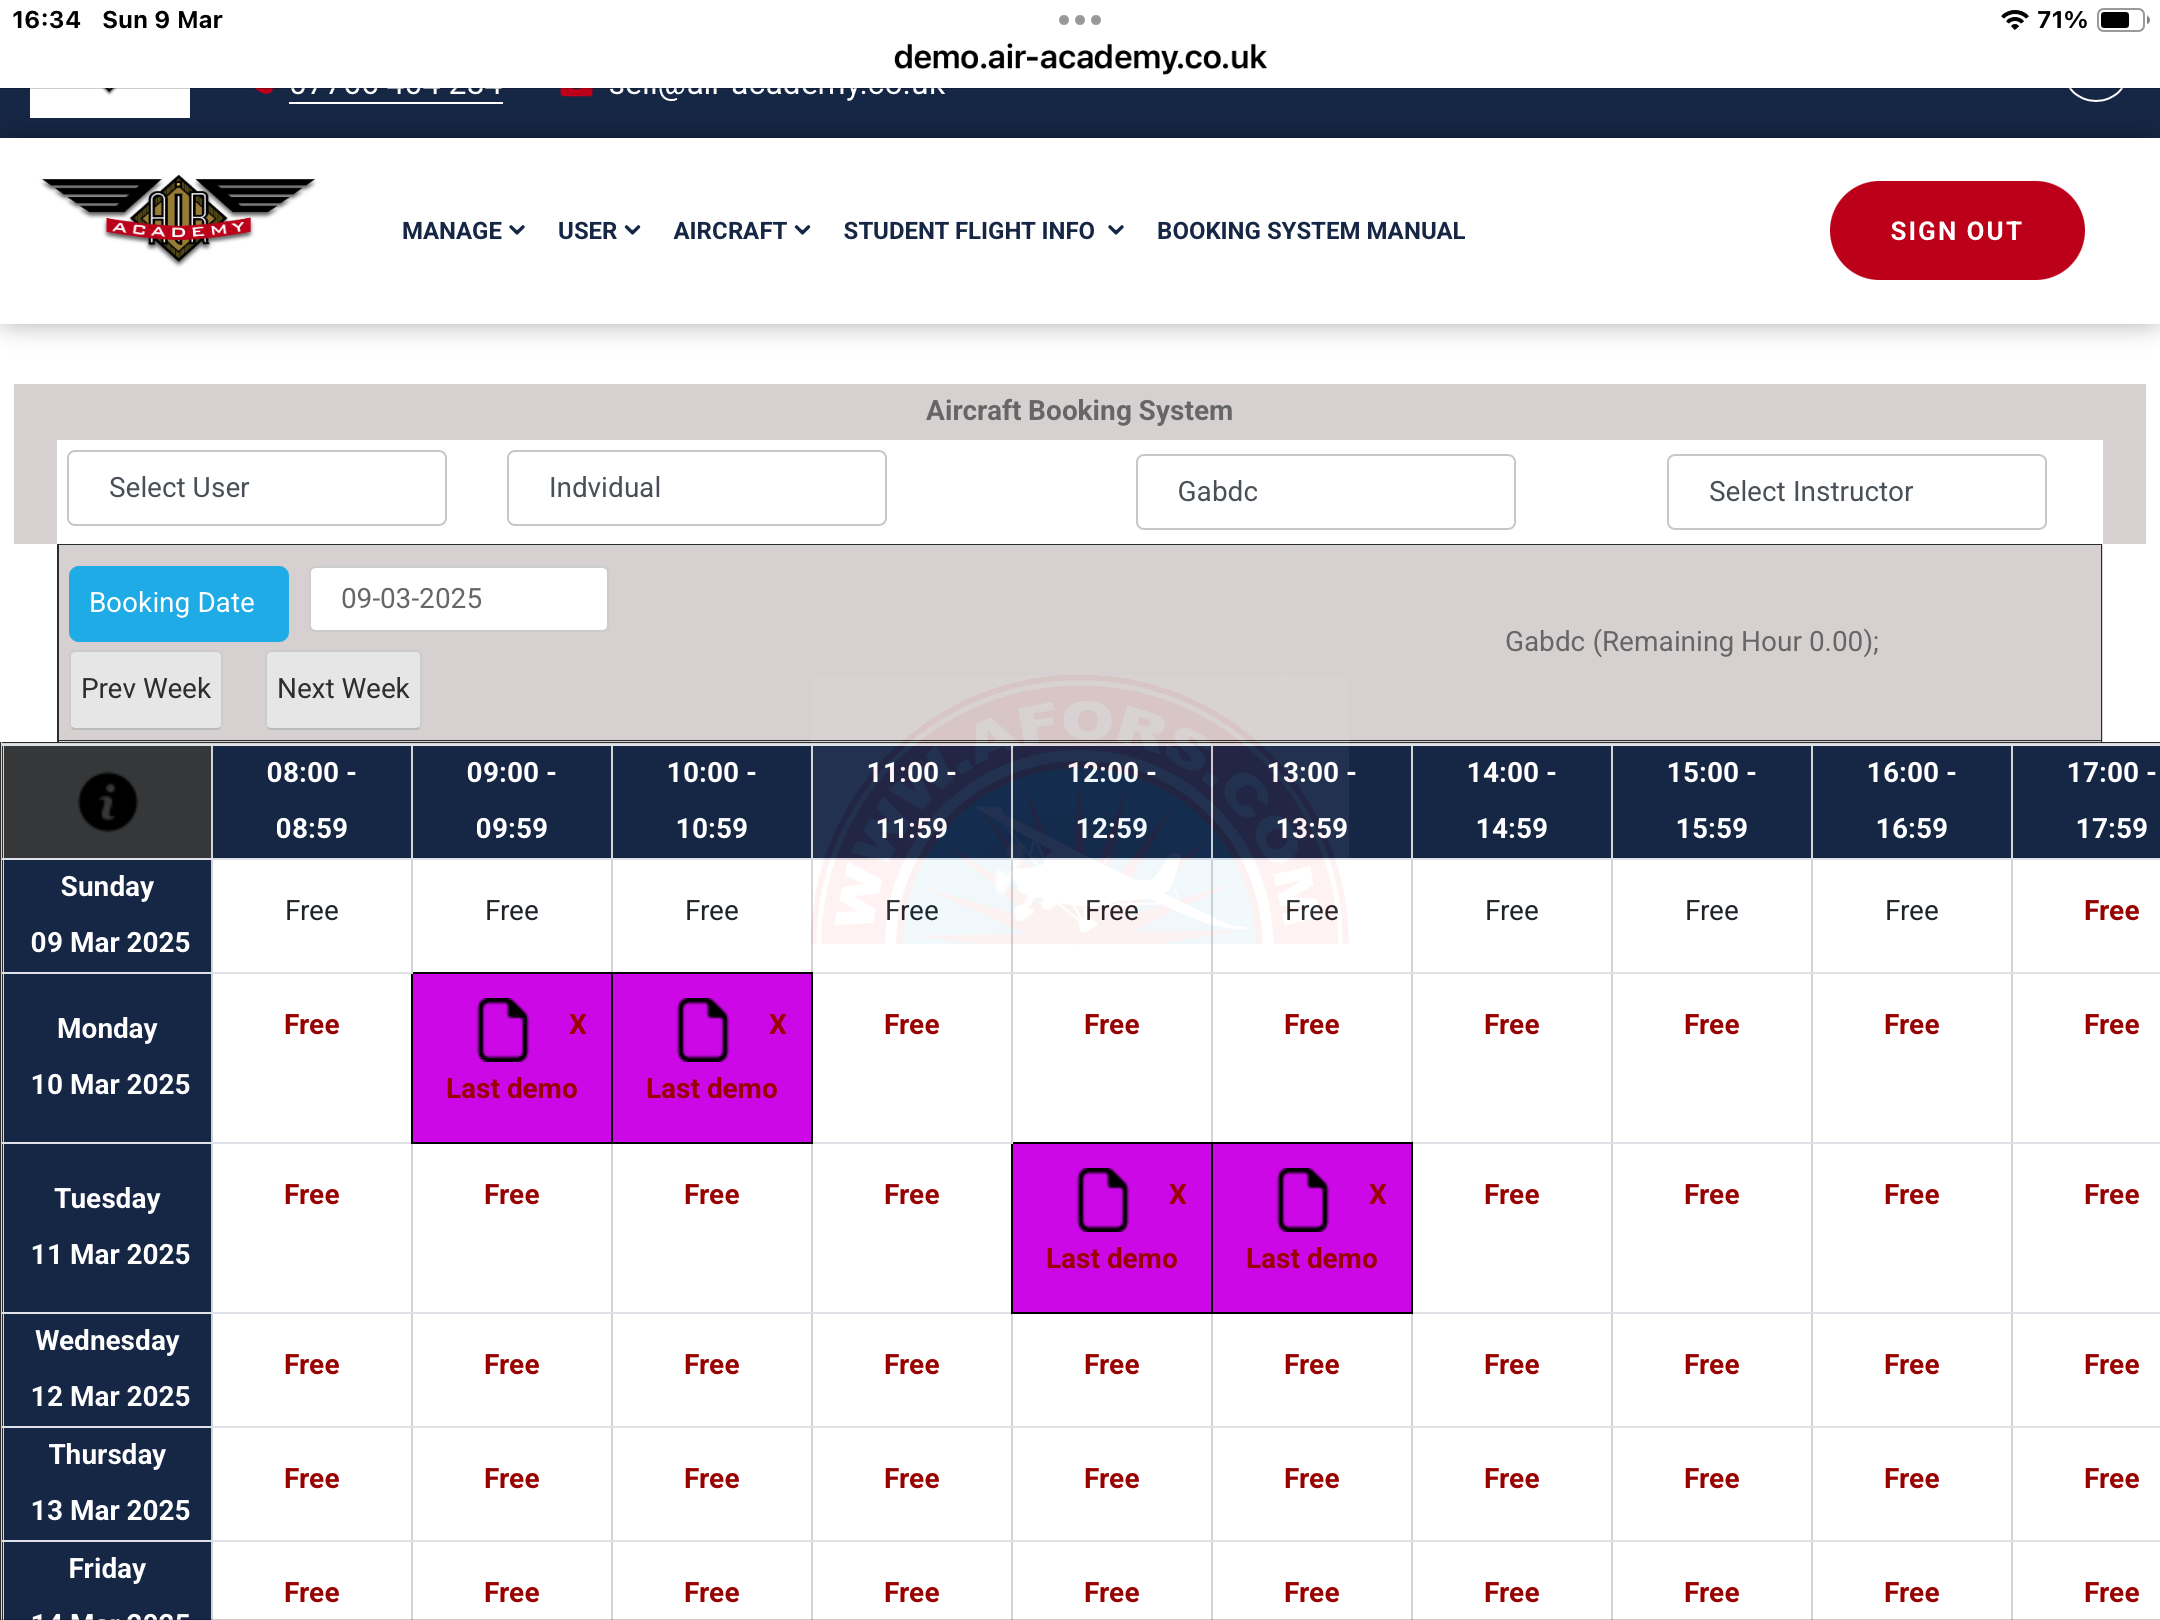
Task: Expand the MANAGE menu
Action: tap(463, 231)
